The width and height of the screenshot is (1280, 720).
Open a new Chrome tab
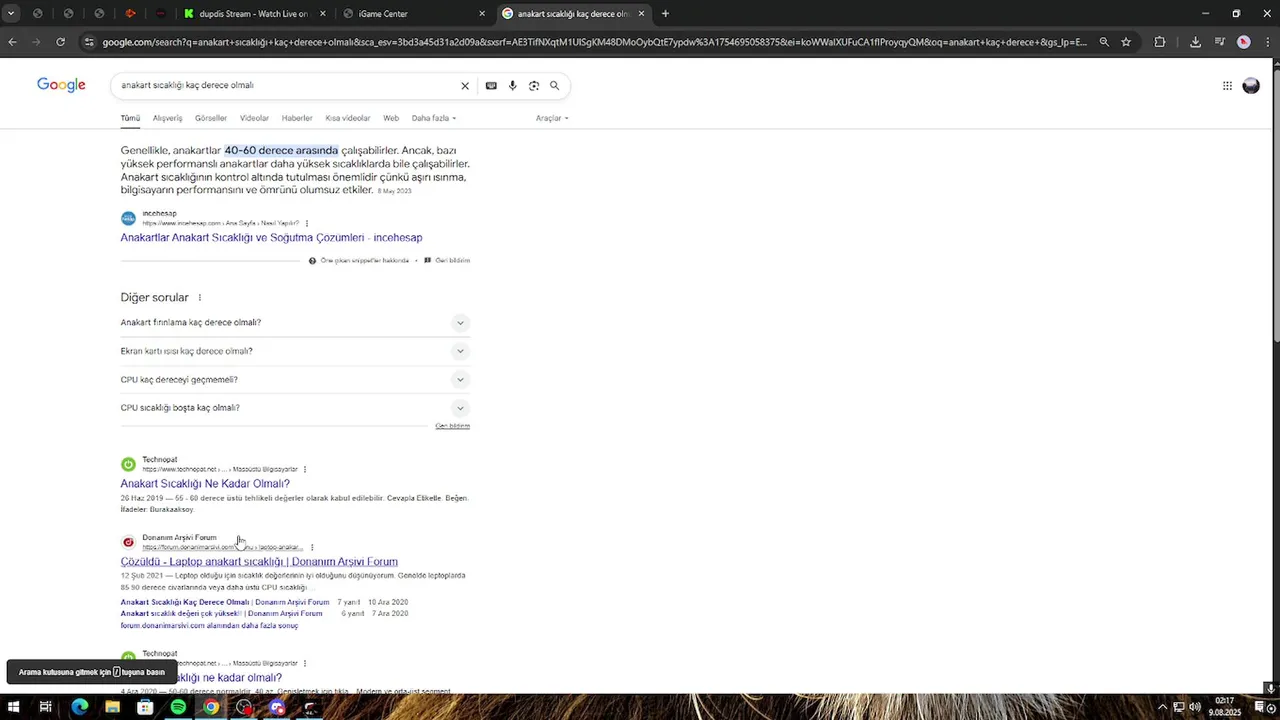coord(666,14)
